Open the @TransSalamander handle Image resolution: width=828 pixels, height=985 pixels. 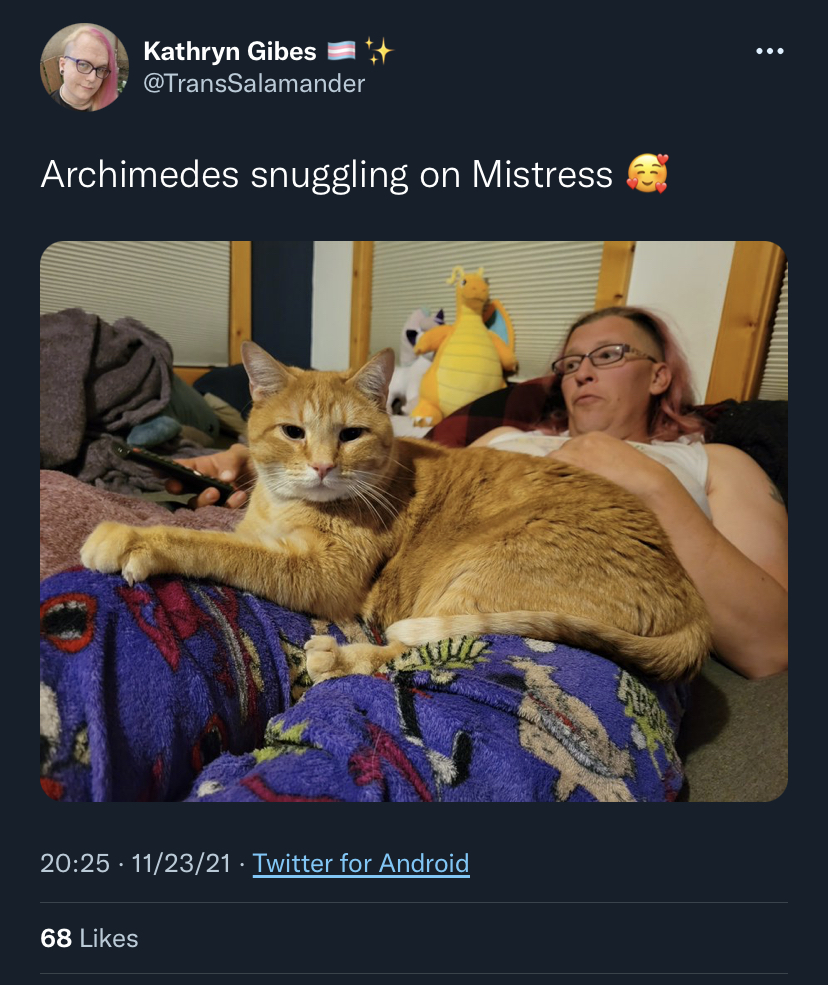(x=254, y=84)
